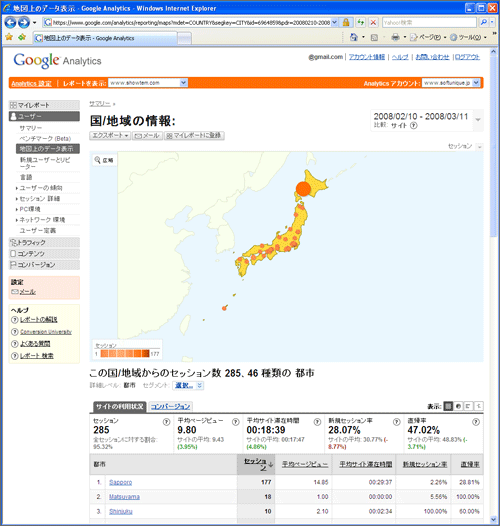Open the address bar URL history dropdown

tap(334, 22)
